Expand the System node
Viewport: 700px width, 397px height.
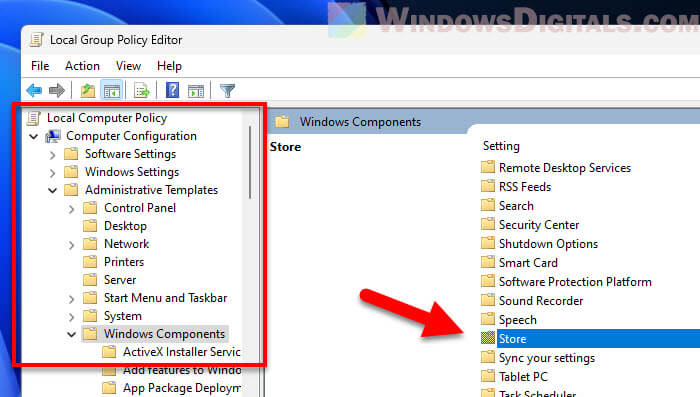pos(71,317)
